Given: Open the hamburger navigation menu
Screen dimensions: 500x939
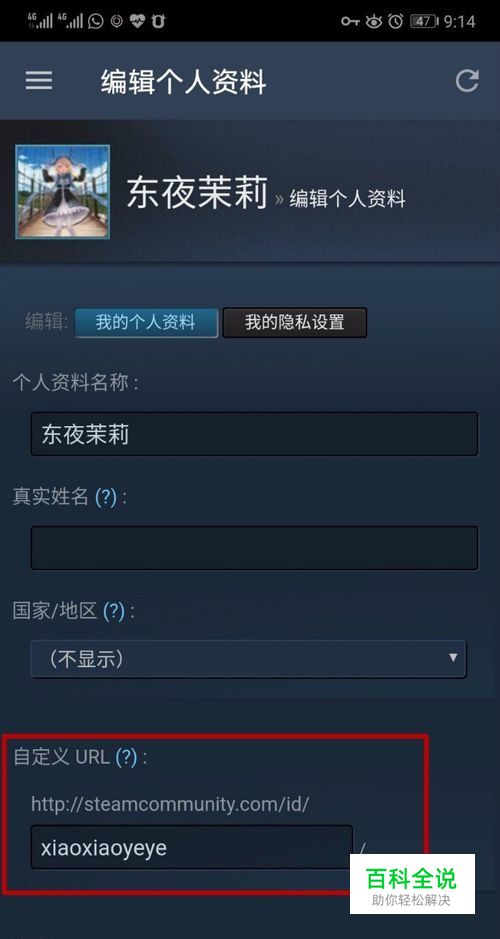Looking at the screenshot, I should click(x=38, y=81).
